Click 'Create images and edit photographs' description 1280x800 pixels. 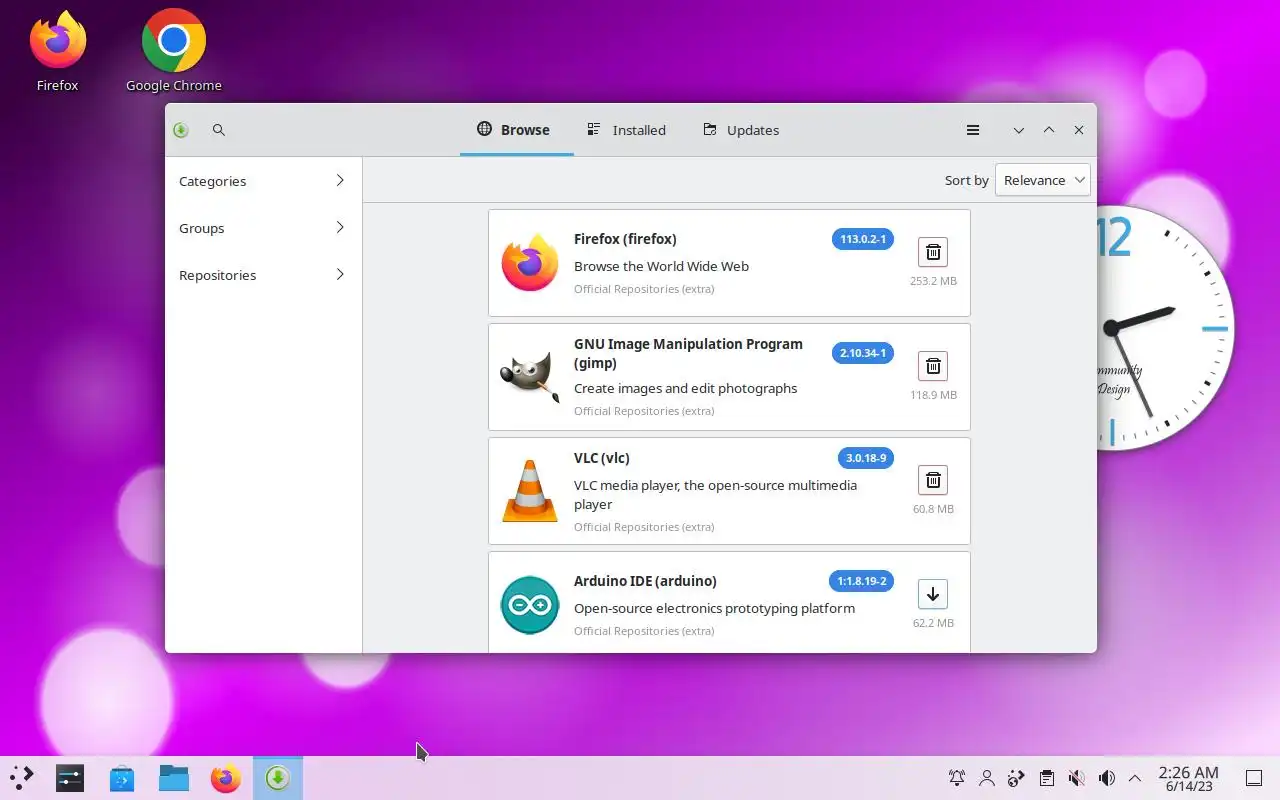(x=686, y=388)
